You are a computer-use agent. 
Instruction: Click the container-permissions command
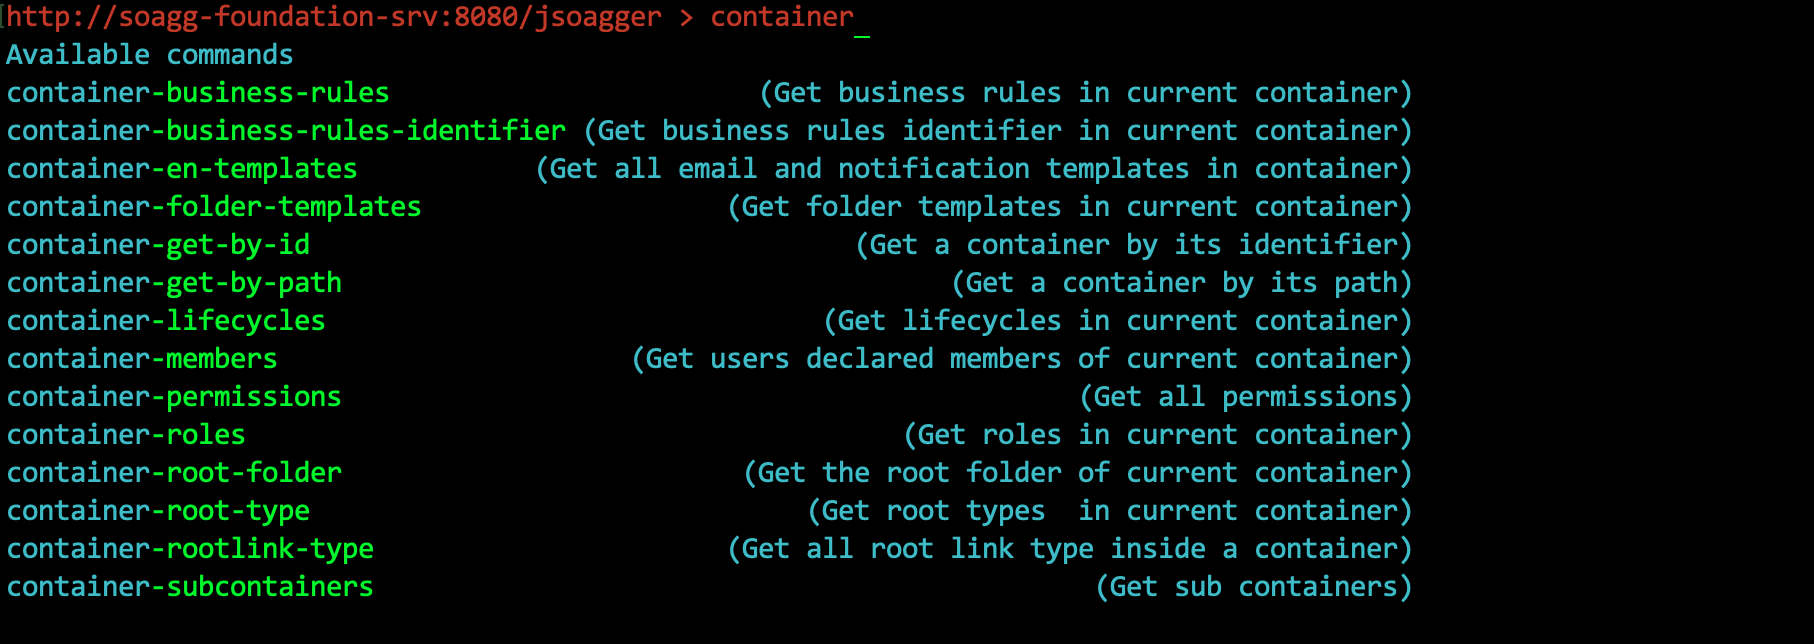[174, 397]
